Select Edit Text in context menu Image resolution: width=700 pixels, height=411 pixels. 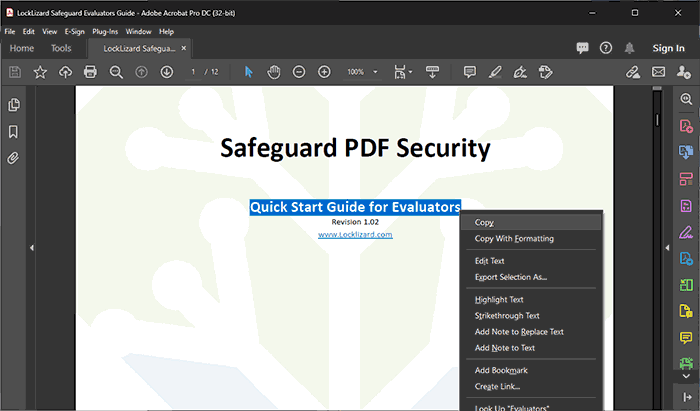[531, 261]
